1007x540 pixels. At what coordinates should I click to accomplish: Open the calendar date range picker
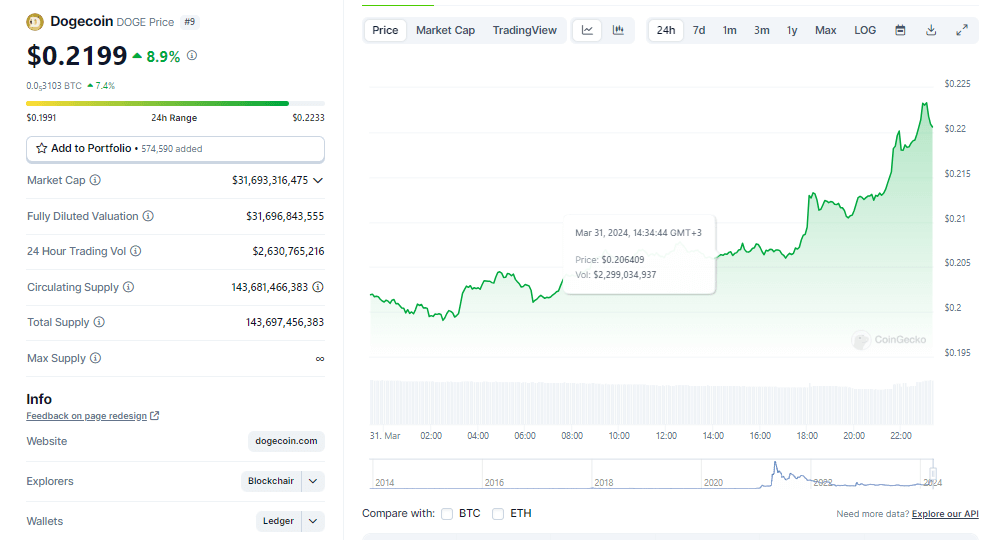coord(900,30)
